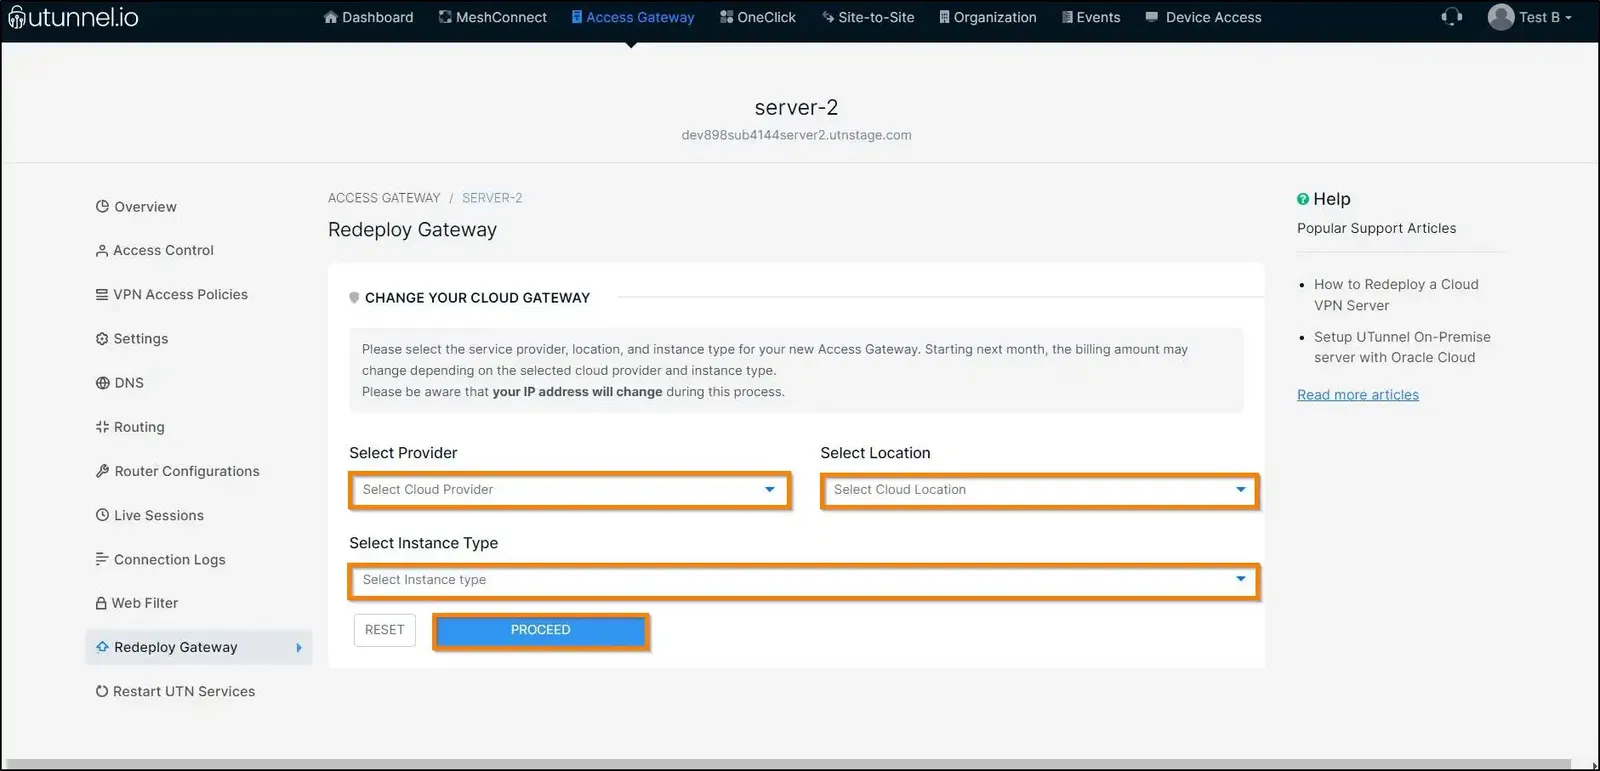Click the Organization building icon
Viewport: 1600px width, 771px height.
pyautogui.click(x=944, y=17)
